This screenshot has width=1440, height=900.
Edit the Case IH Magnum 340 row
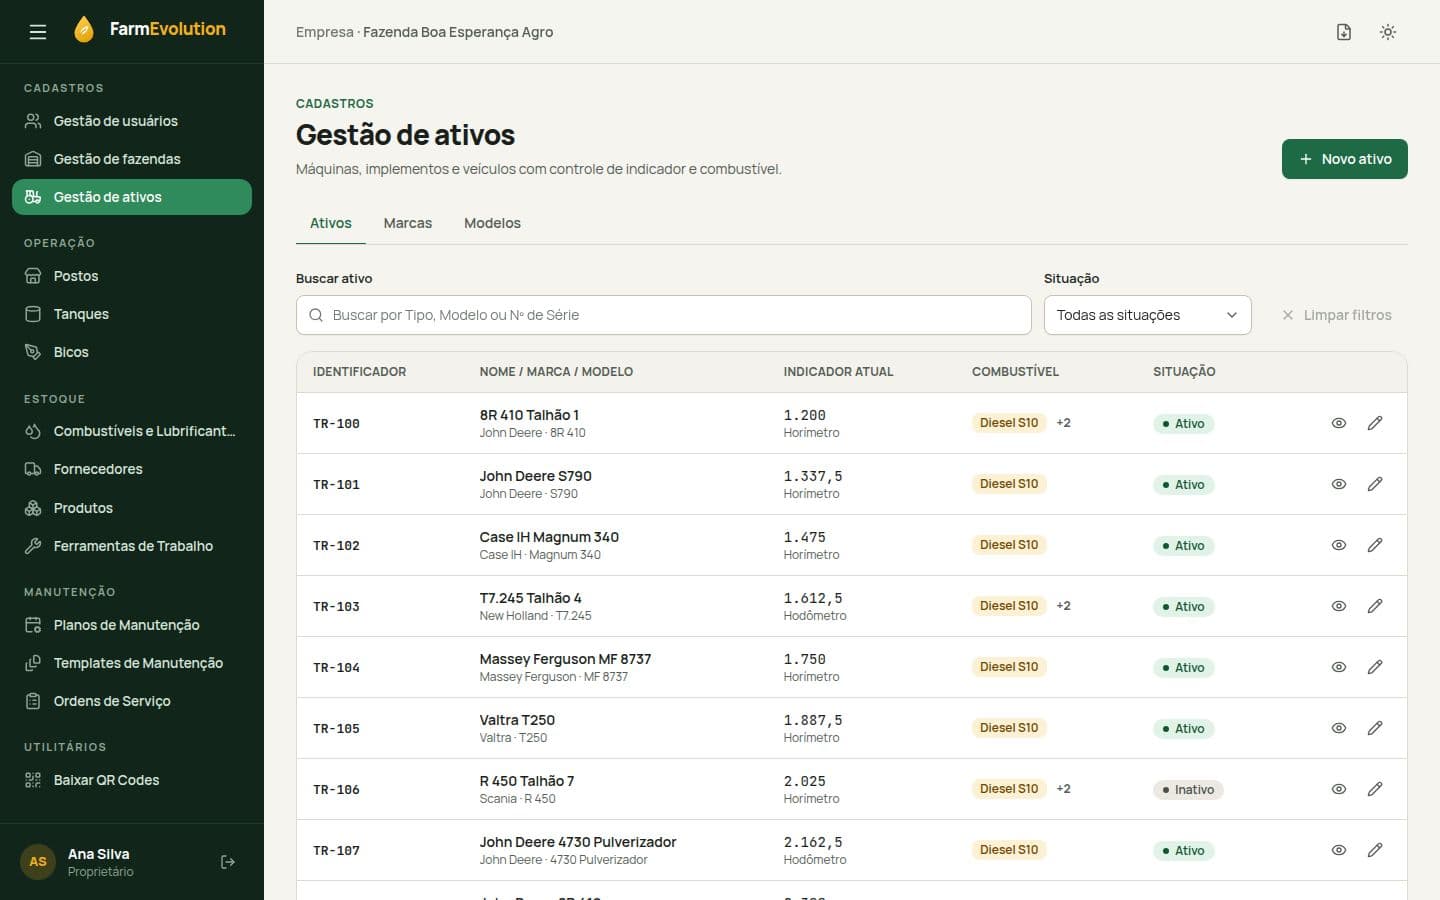(x=1375, y=545)
